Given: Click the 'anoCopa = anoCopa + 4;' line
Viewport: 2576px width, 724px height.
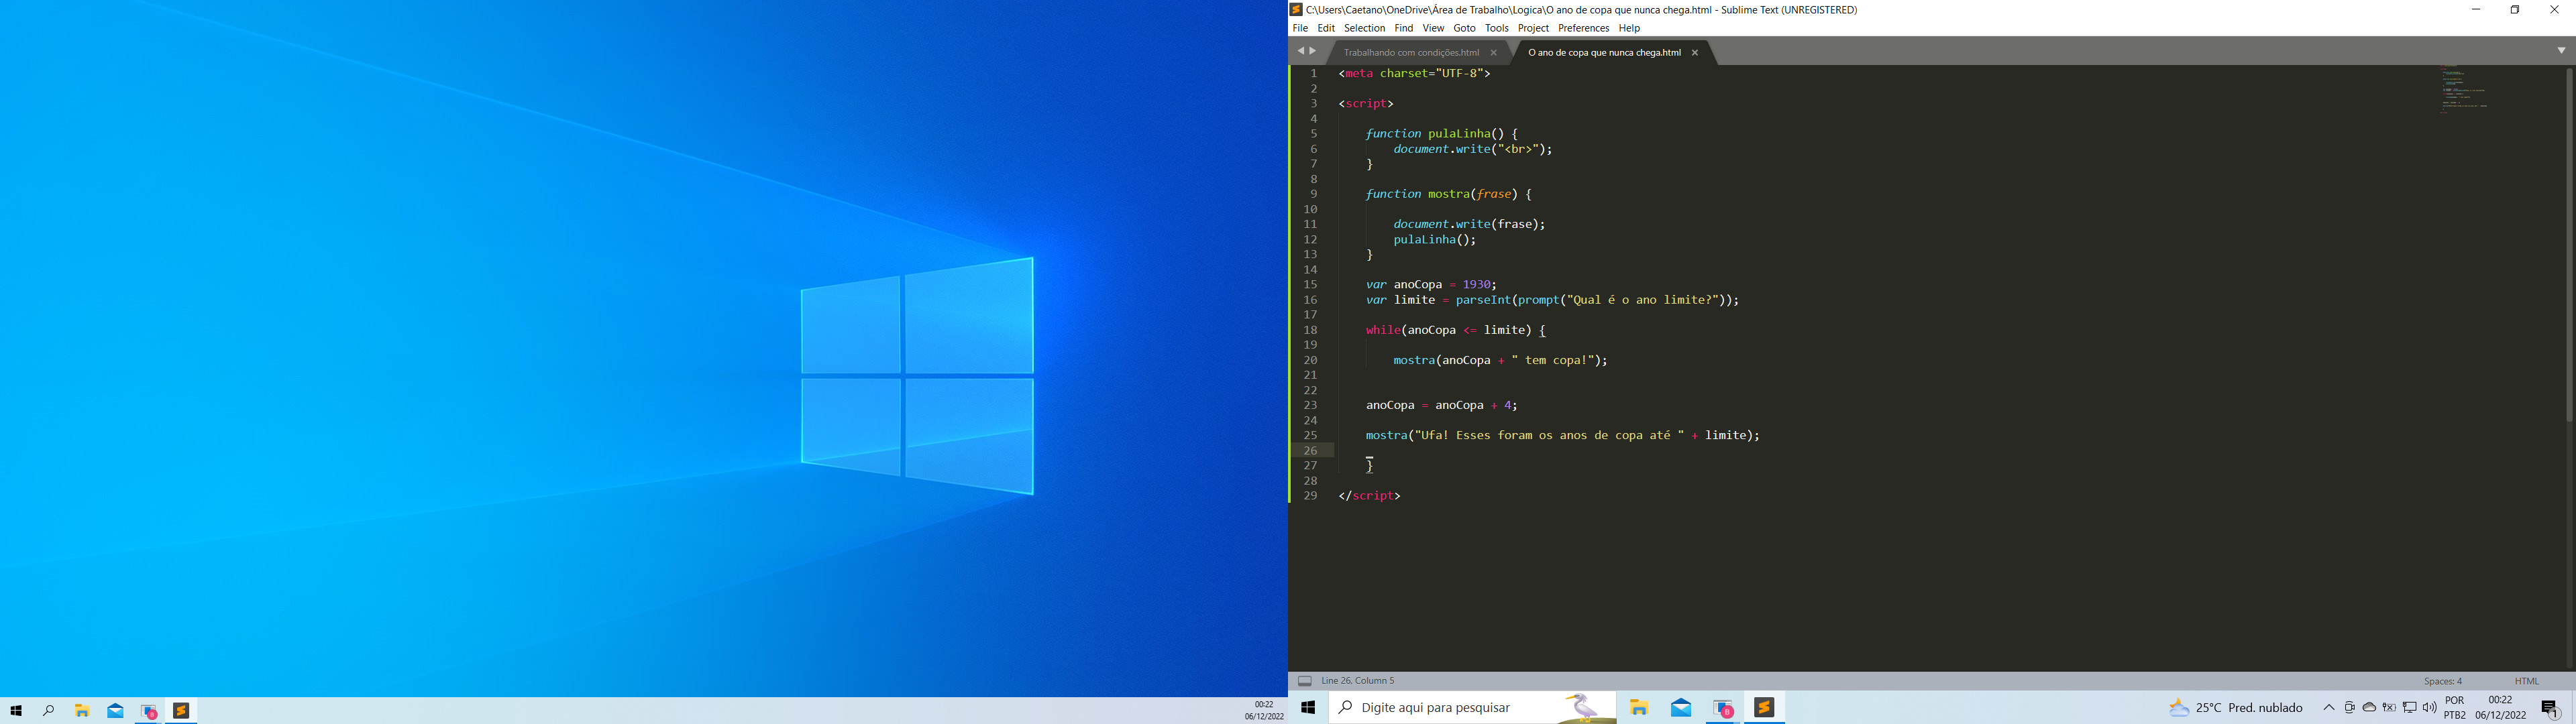Looking at the screenshot, I should (1441, 406).
